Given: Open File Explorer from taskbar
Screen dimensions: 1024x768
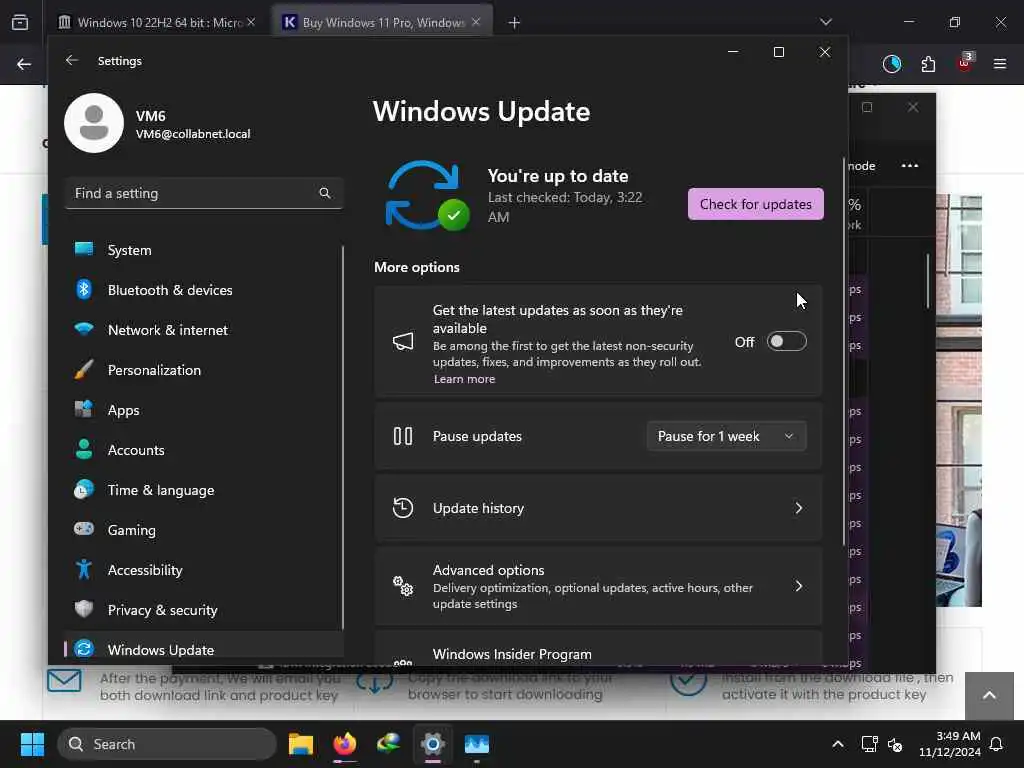Looking at the screenshot, I should tap(301, 744).
